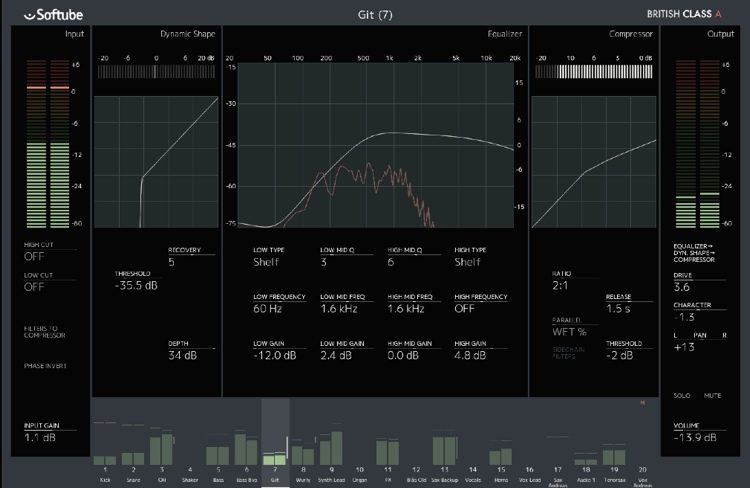Click the Dynamic Shape transfer curve graph
This screenshot has height=488, width=750.
click(x=156, y=162)
